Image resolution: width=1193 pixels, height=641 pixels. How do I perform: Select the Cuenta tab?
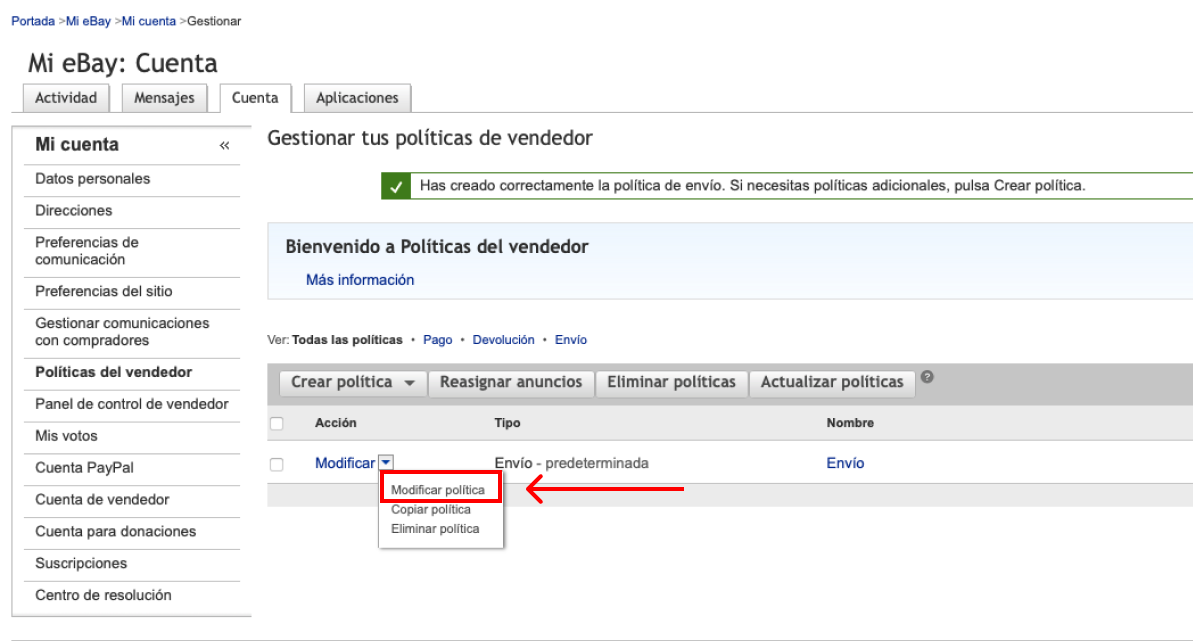(255, 98)
